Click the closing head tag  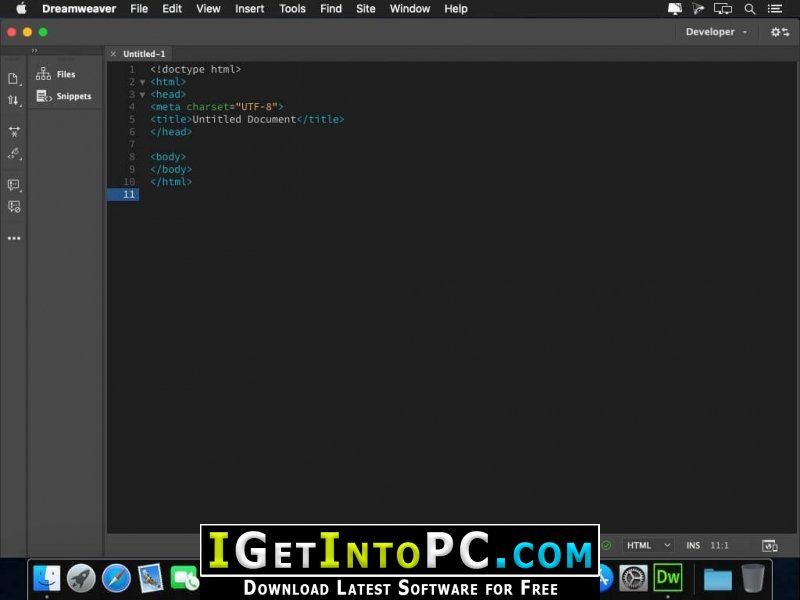pyautogui.click(x=171, y=132)
